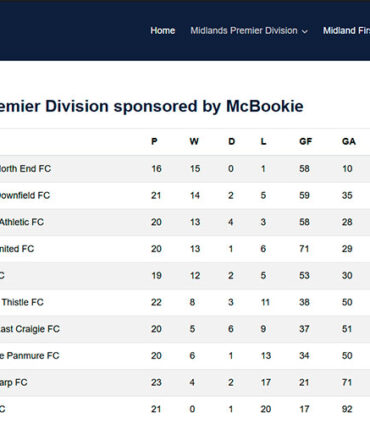Click the chevron beside Midlands Premier Division

[x=304, y=31]
